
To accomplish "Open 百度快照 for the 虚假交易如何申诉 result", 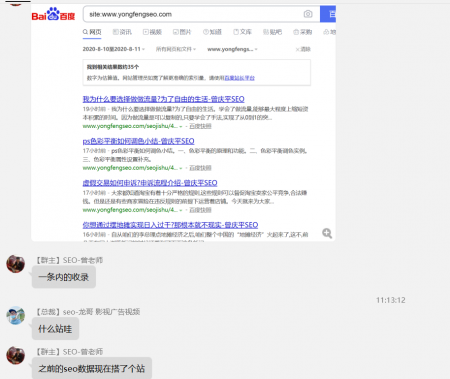I will (x=200, y=210).
